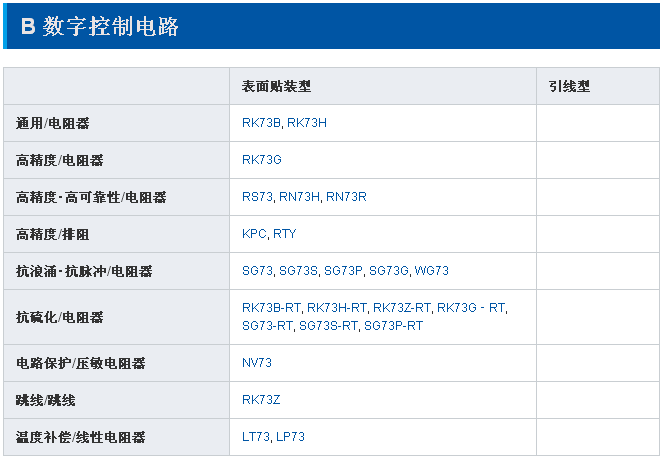664x461 pixels.
Task: Click the SG73S product link
Action: pyautogui.click(x=298, y=271)
